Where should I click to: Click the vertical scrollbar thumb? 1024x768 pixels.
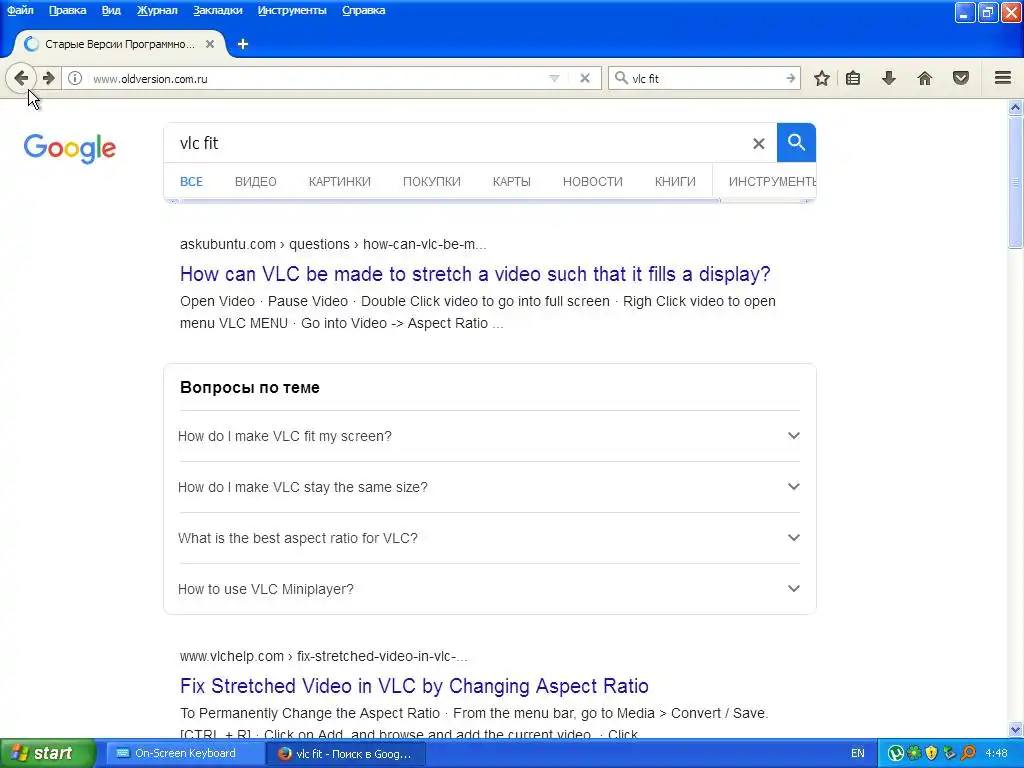coord(1016,182)
